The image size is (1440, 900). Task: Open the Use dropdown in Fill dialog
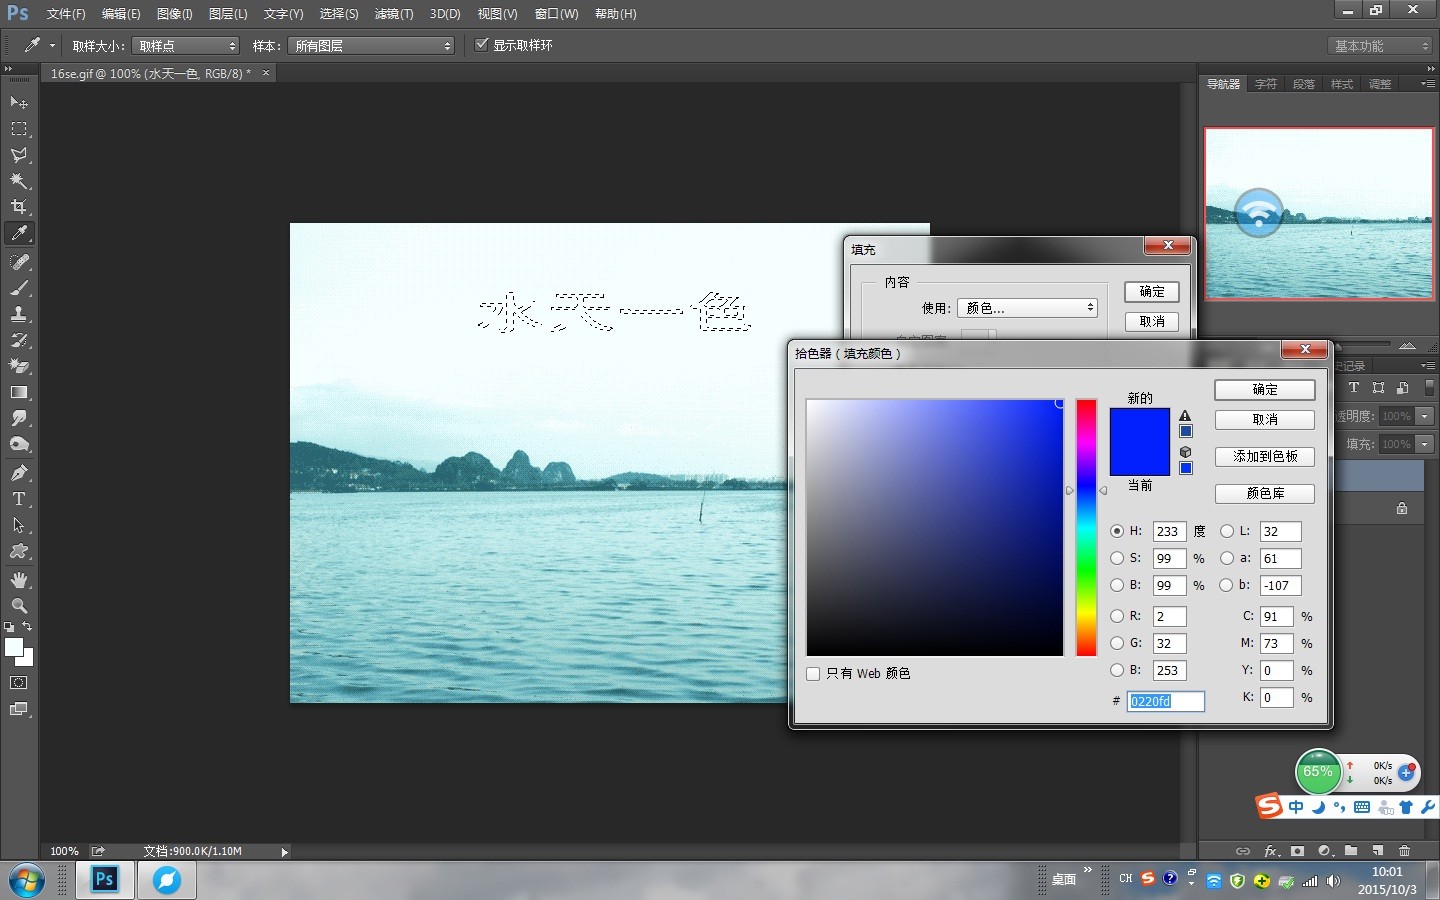tap(1027, 308)
